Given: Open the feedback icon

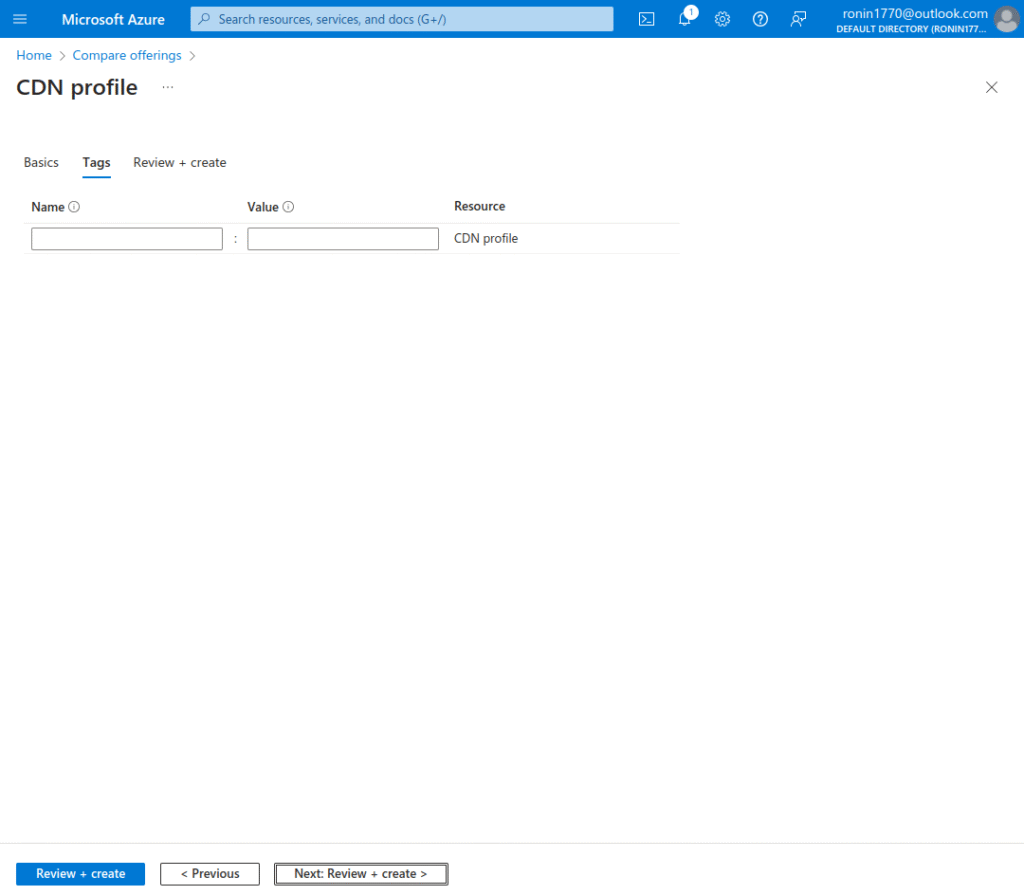Looking at the screenshot, I should click(x=797, y=19).
